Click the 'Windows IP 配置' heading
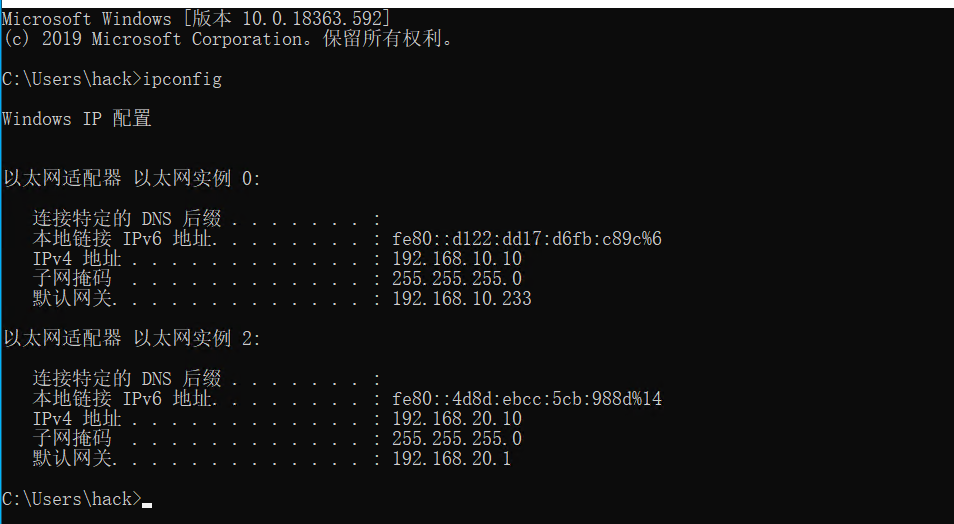The height and width of the screenshot is (524, 954). pyautogui.click(x=77, y=119)
